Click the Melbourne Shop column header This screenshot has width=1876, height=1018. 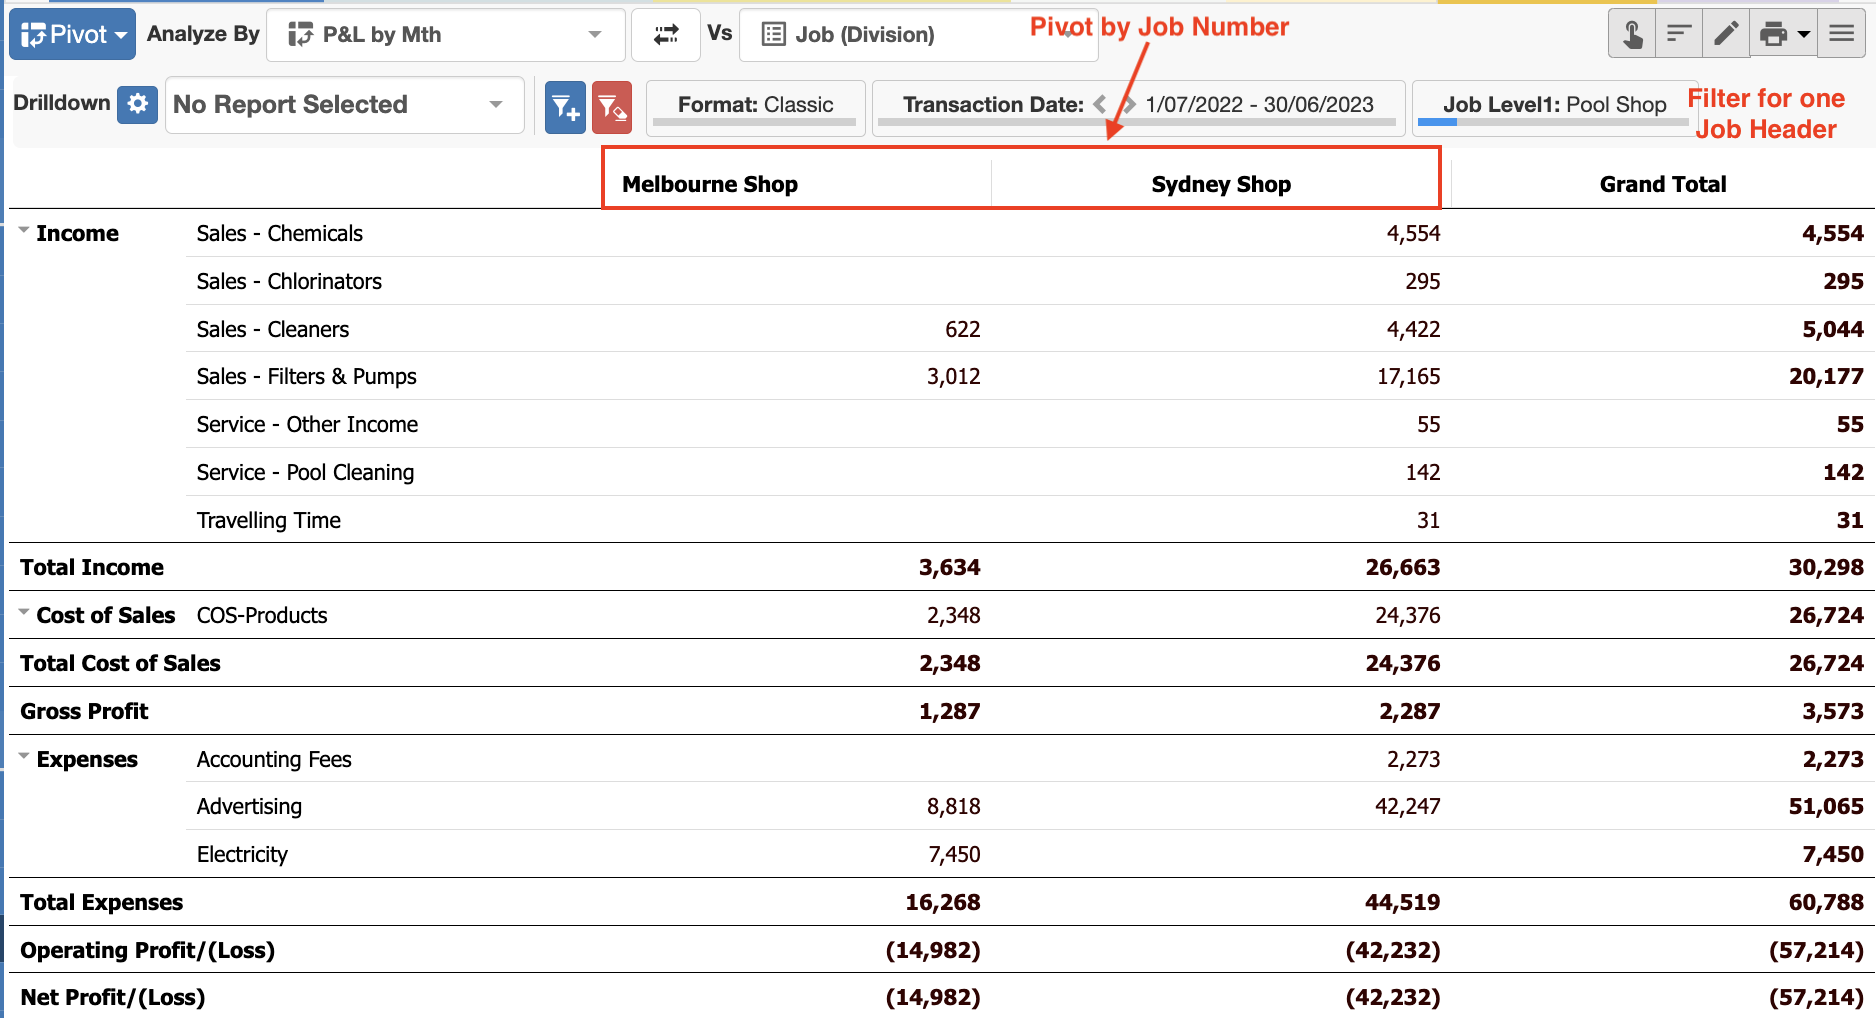click(x=710, y=184)
